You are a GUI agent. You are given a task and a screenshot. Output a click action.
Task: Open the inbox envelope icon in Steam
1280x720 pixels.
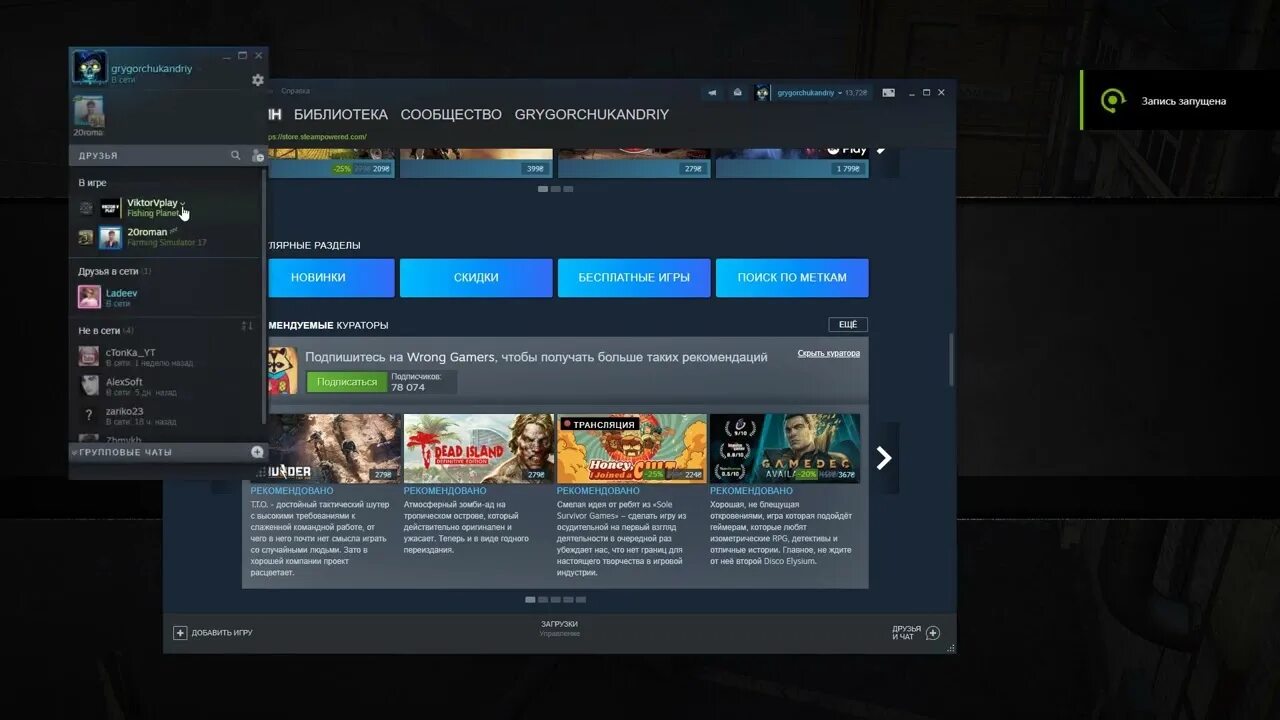coord(738,92)
